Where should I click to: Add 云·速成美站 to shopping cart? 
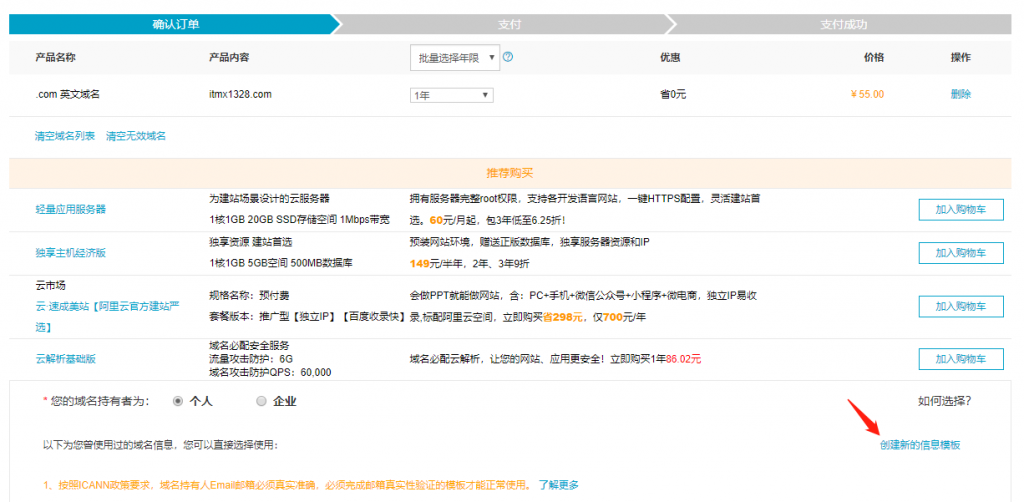pyautogui.click(x=960, y=306)
